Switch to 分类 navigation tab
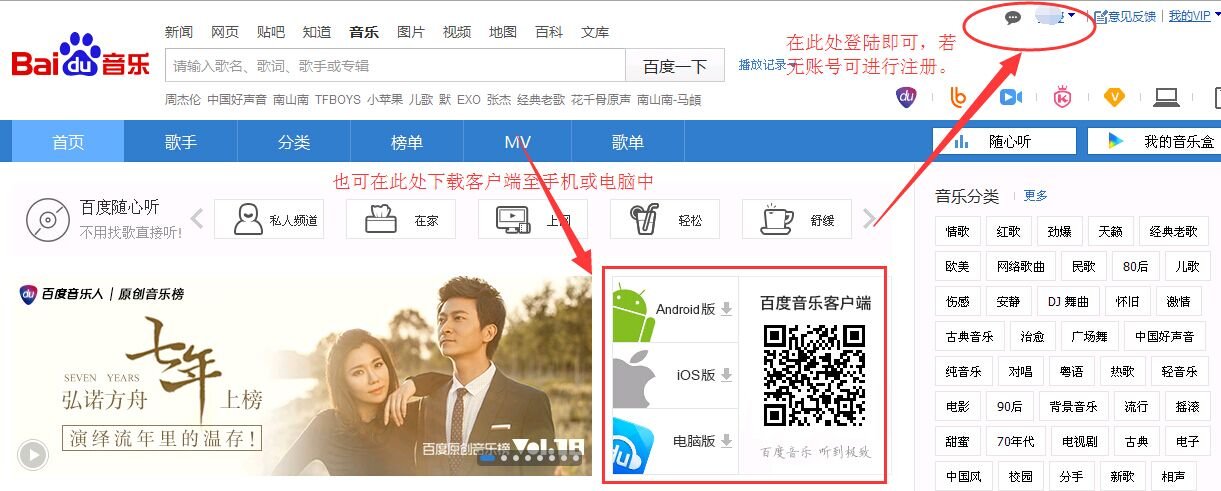 [294, 141]
